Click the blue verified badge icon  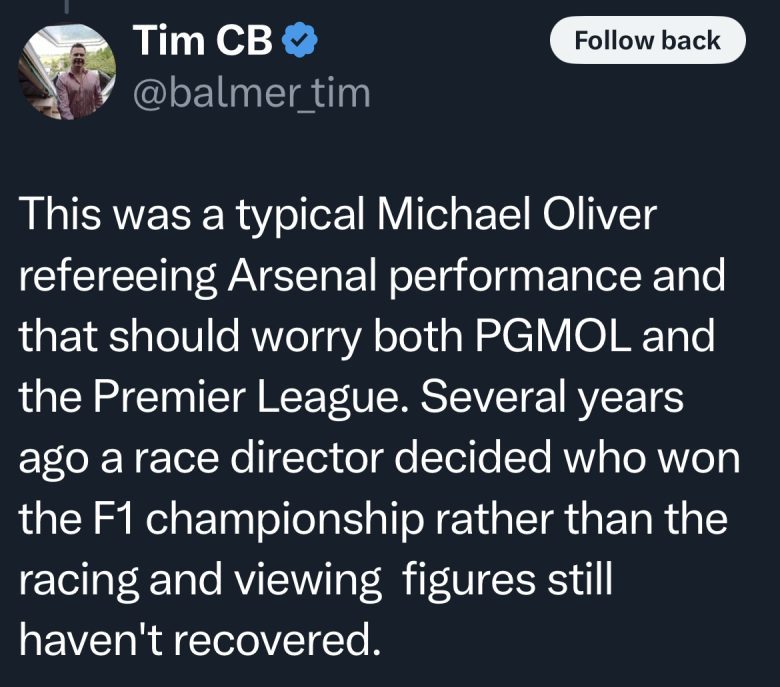[300, 41]
